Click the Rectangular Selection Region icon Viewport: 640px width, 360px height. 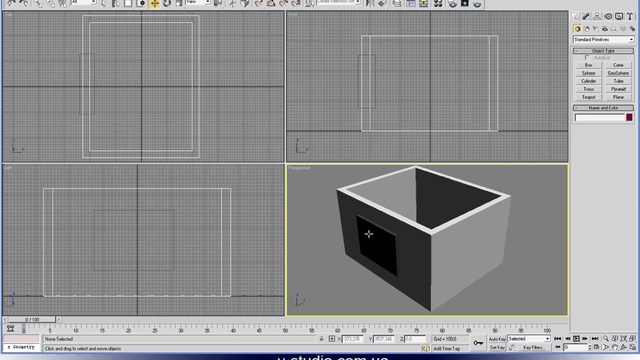tap(128, 3)
